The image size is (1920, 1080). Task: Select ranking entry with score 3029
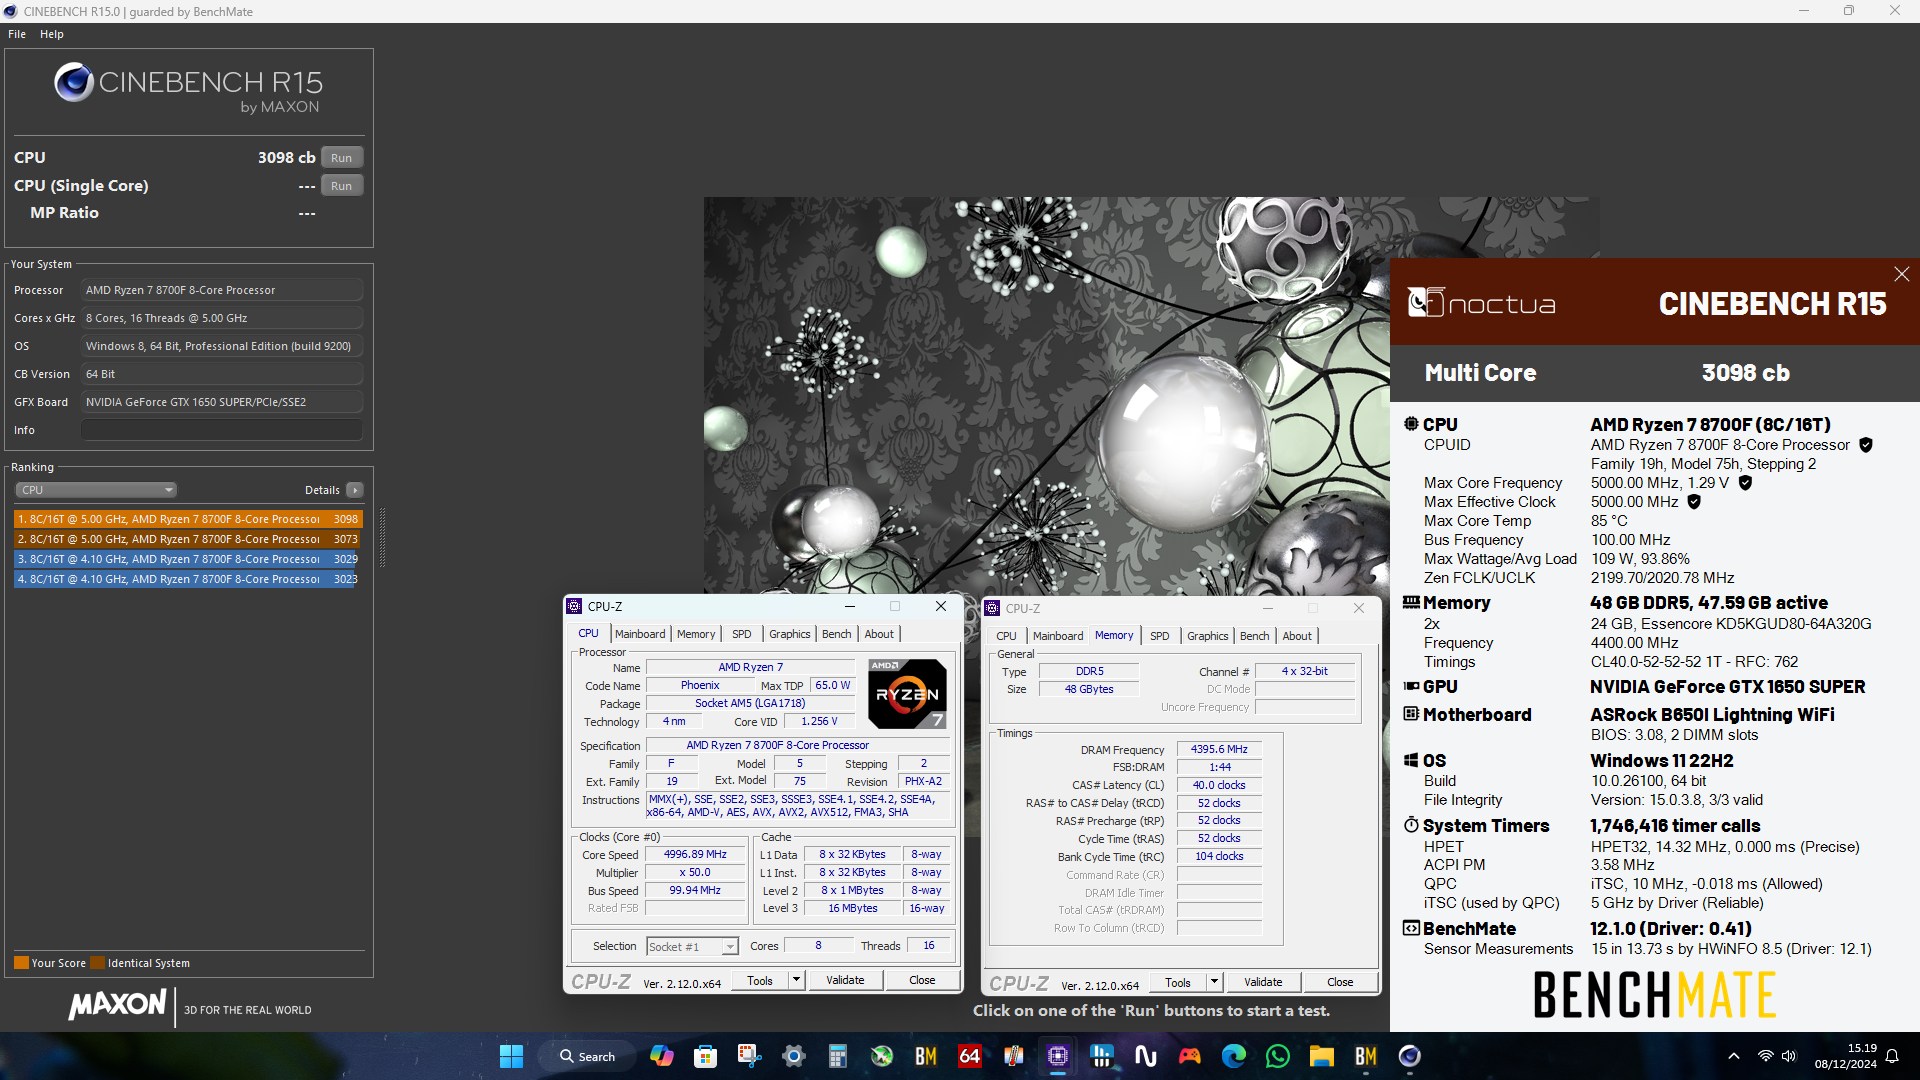click(187, 559)
